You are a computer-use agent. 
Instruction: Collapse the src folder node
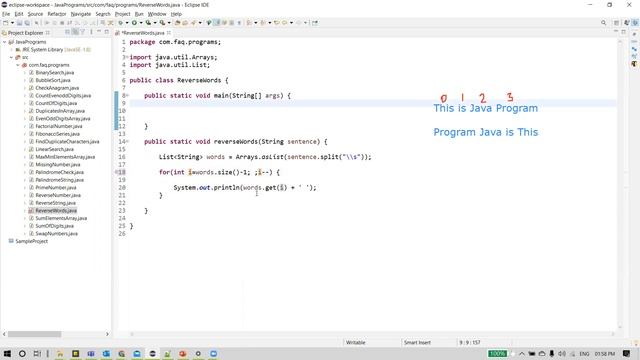11,58
